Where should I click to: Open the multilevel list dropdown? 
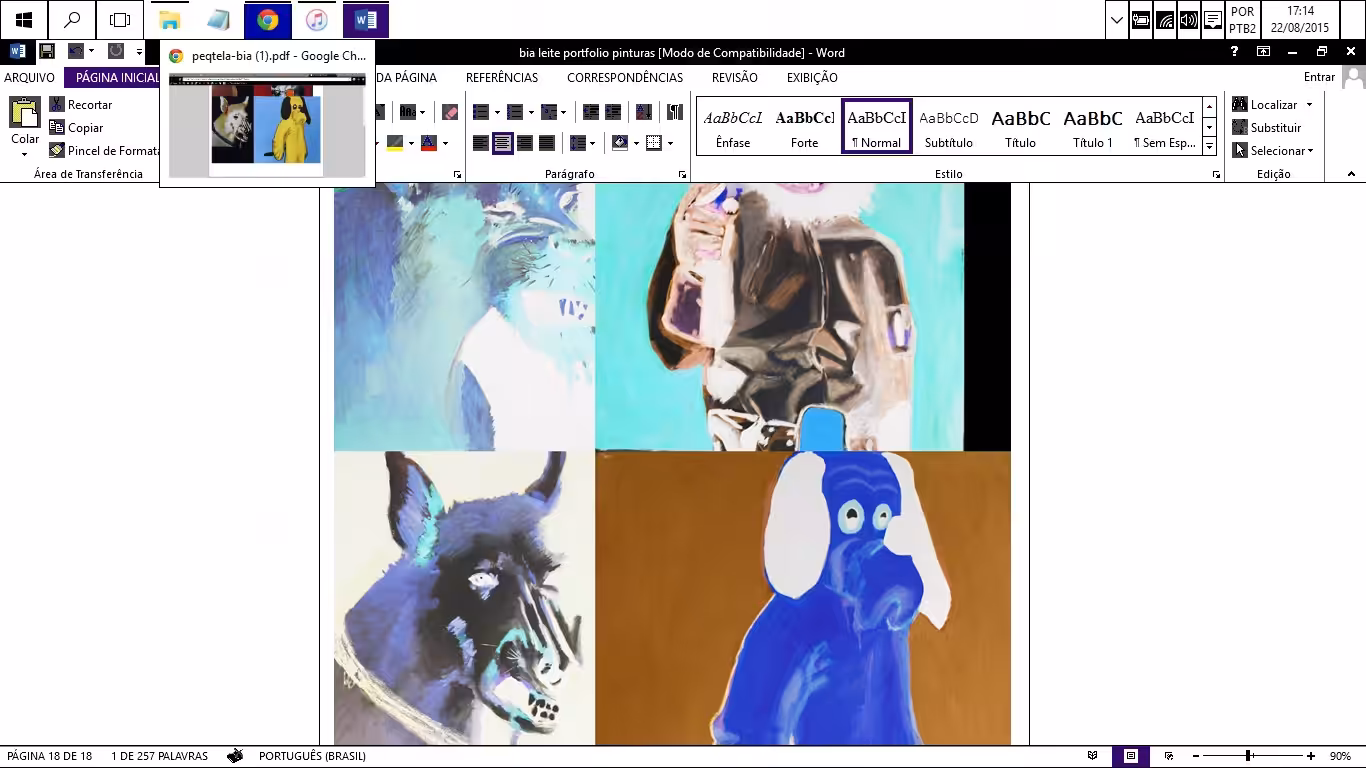pyautogui.click(x=564, y=112)
